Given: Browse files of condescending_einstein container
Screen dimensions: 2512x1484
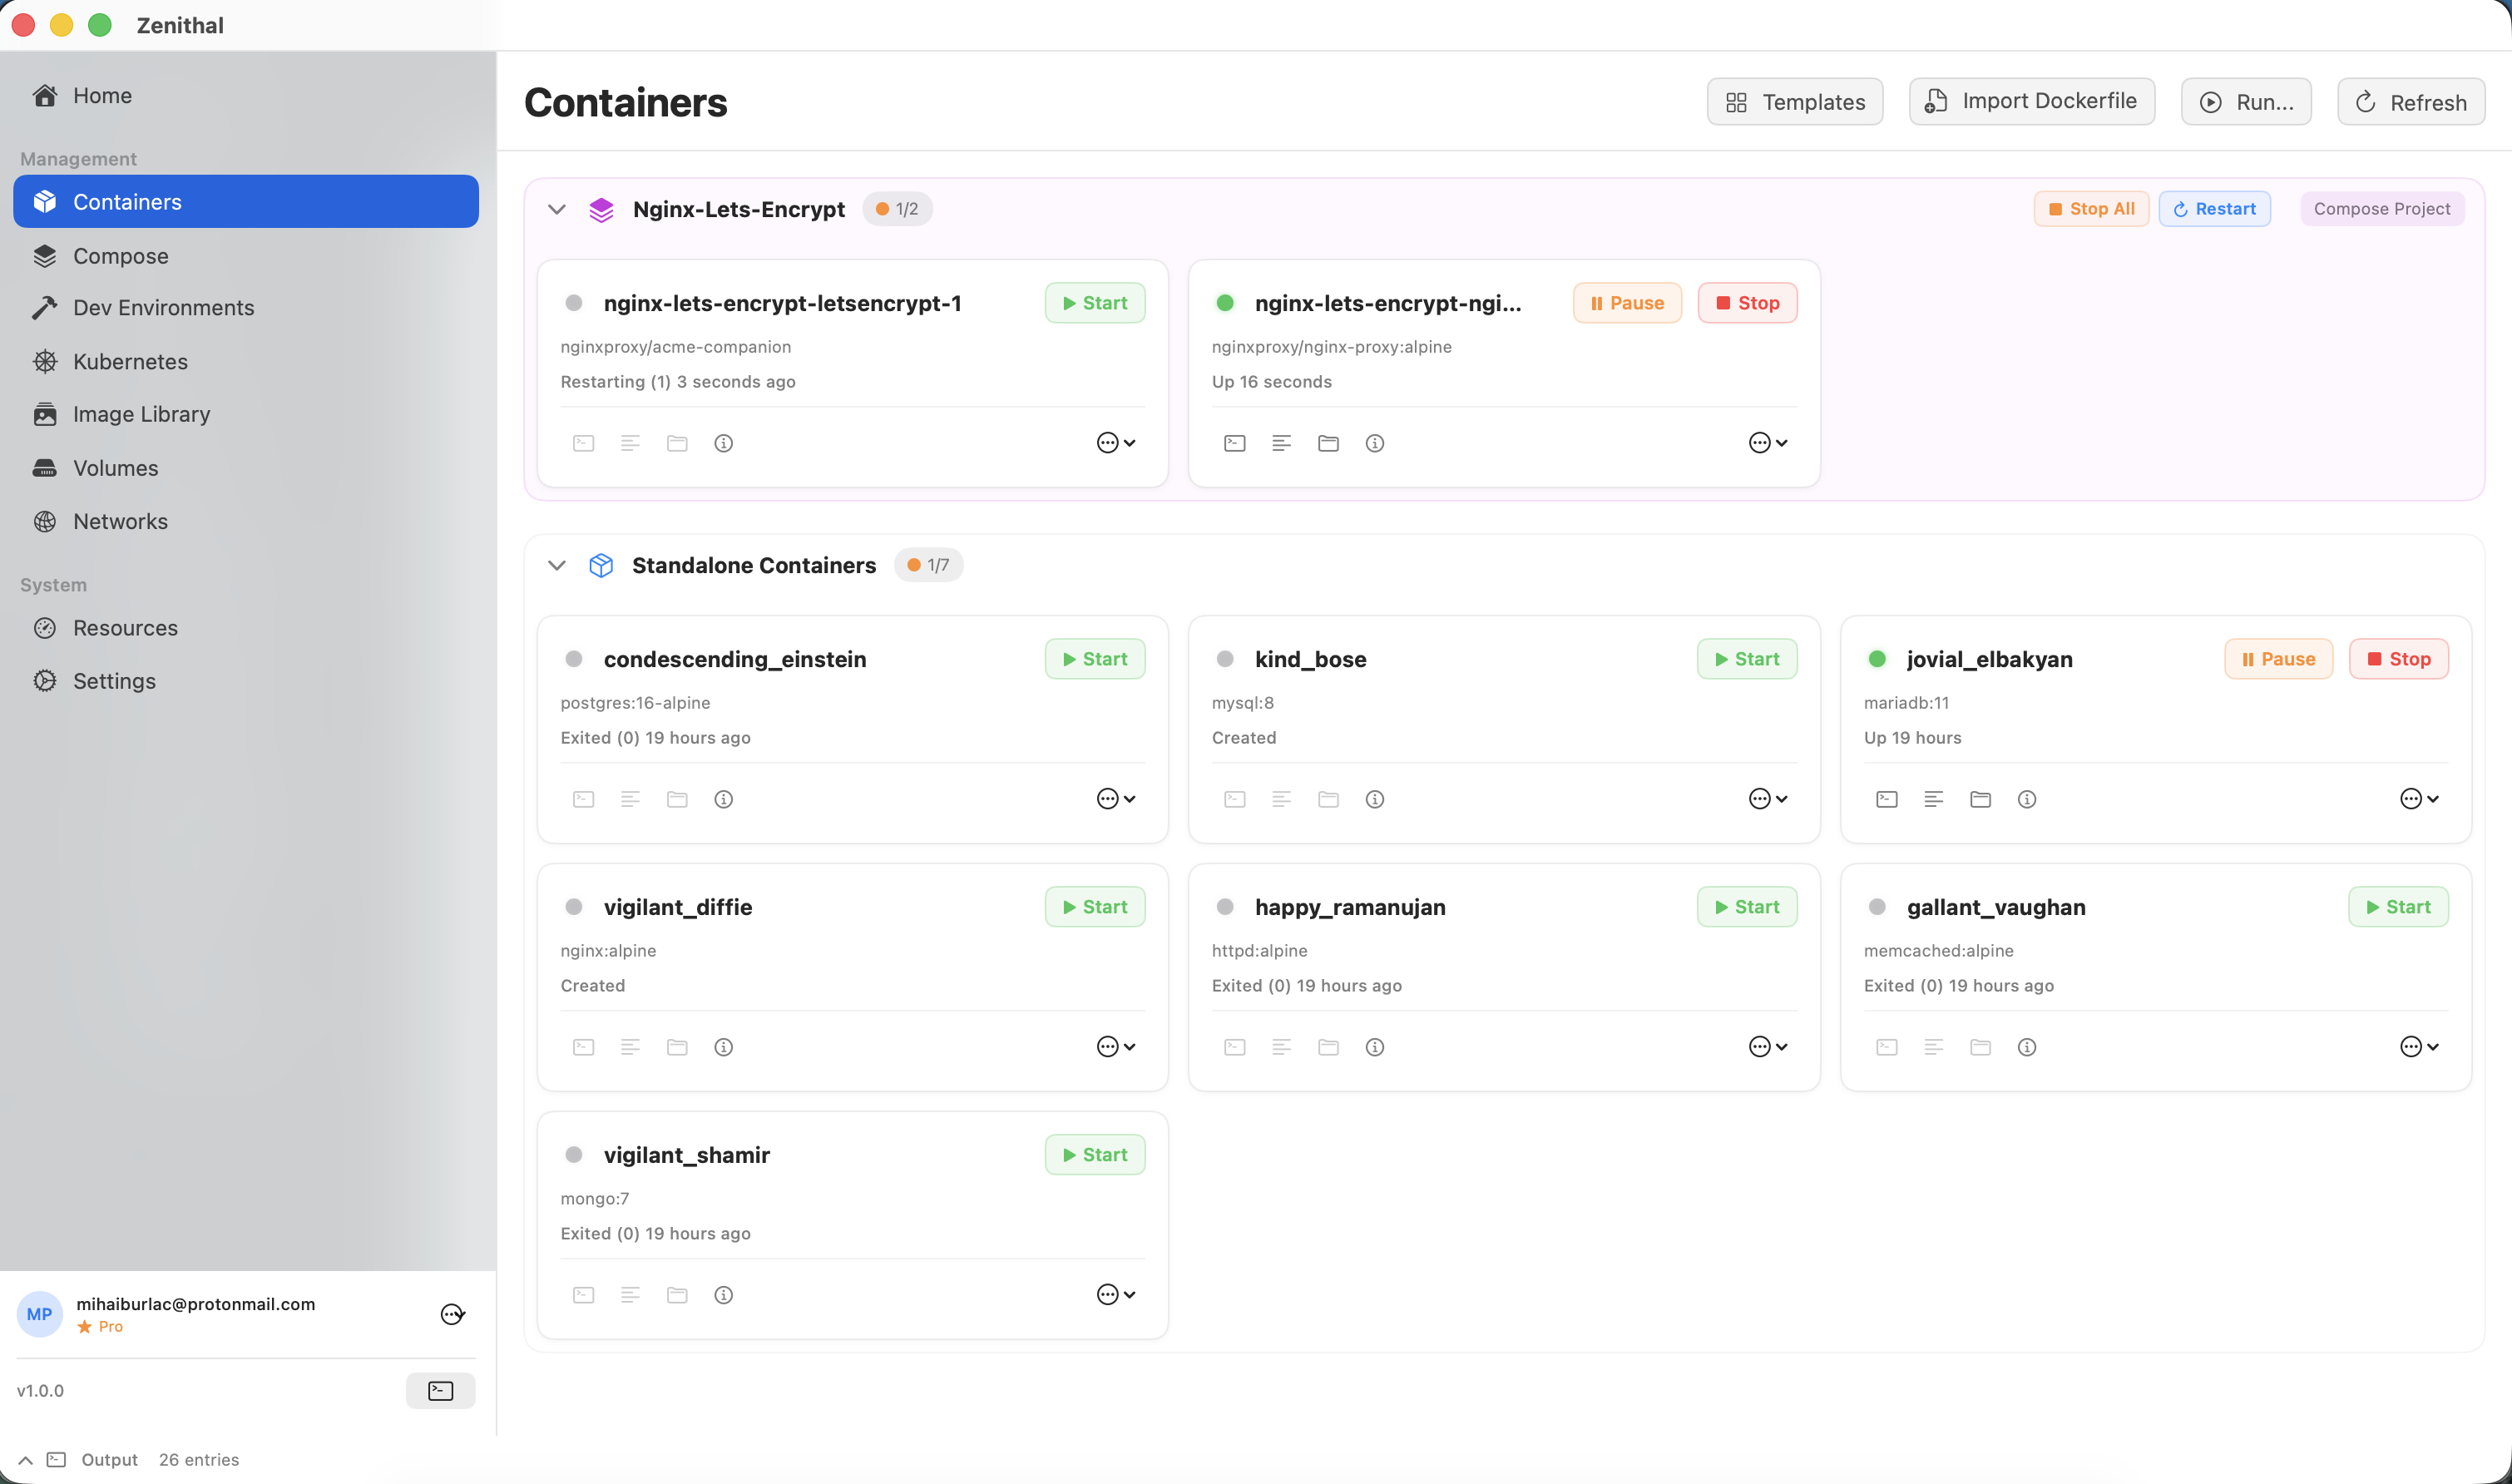Looking at the screenshot, I should [677, 798].
